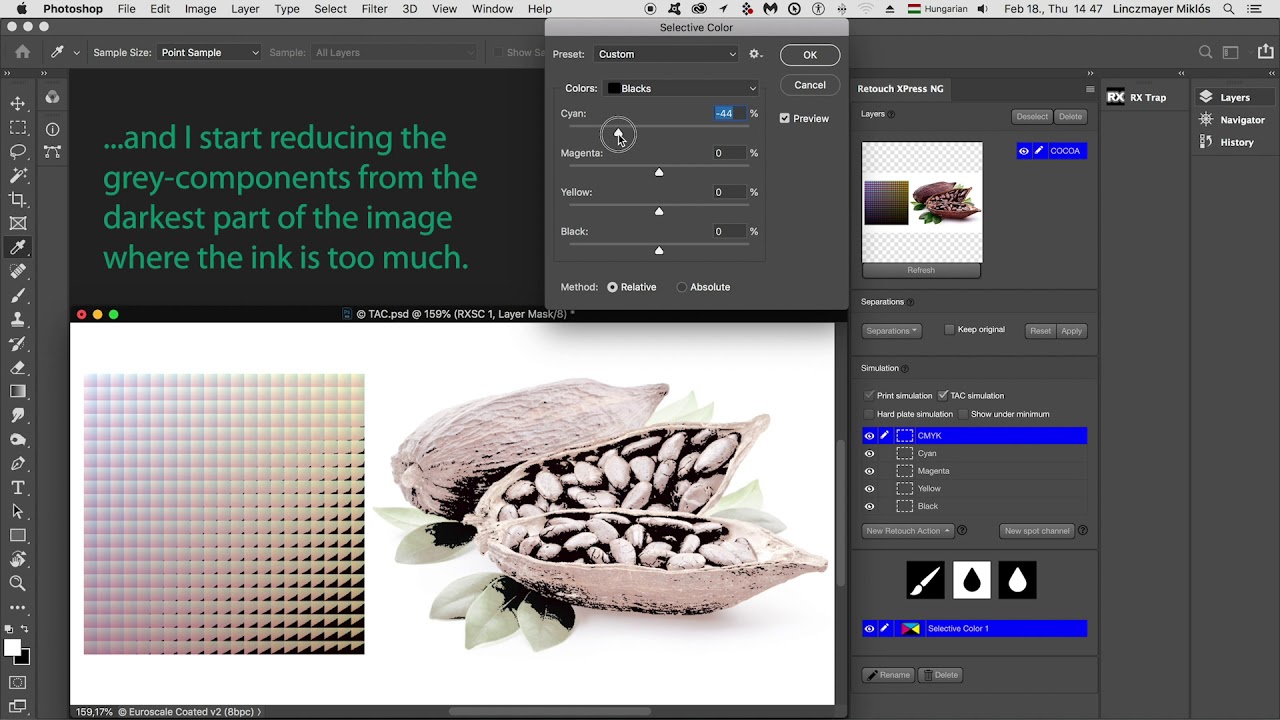Screen dimensions: 1280x720
Task: Select the Eyedropper tool in toolbar
Action: click(18, 247)
